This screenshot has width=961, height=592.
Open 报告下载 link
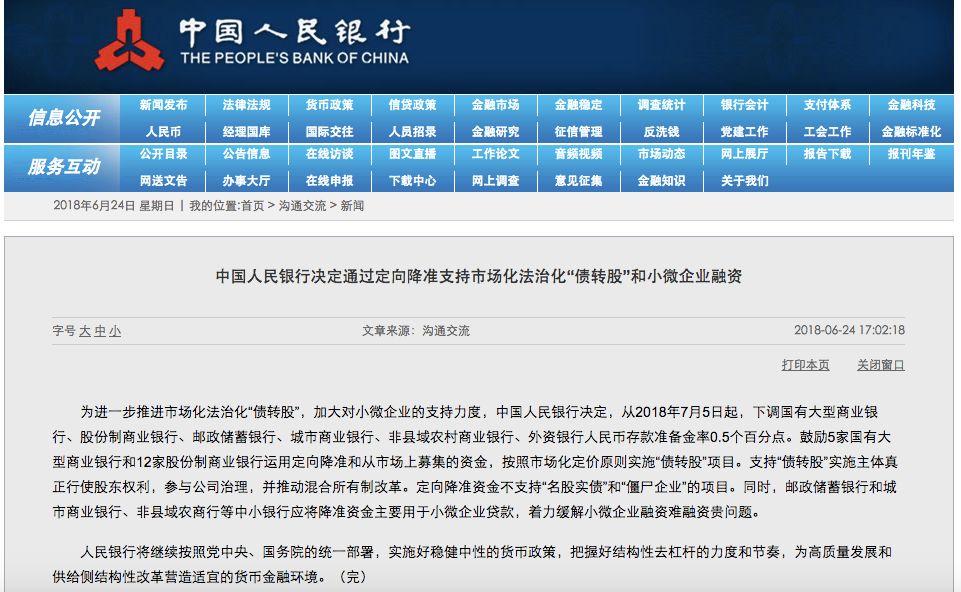pos(827,154)
